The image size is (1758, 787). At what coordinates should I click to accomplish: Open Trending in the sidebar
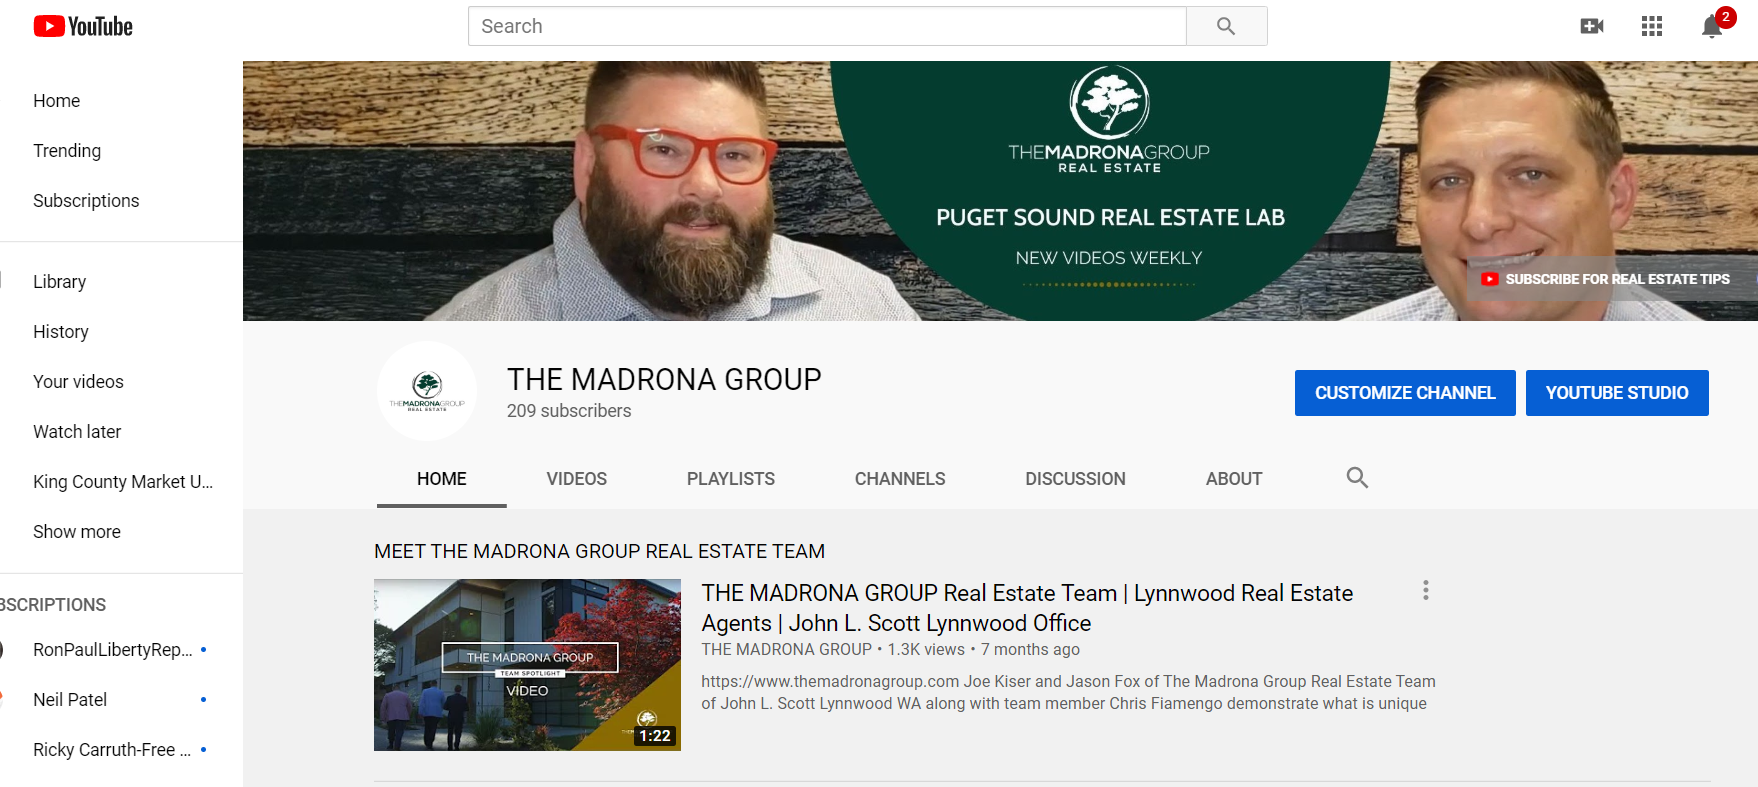pyautogui.click(x=67, y=151)
